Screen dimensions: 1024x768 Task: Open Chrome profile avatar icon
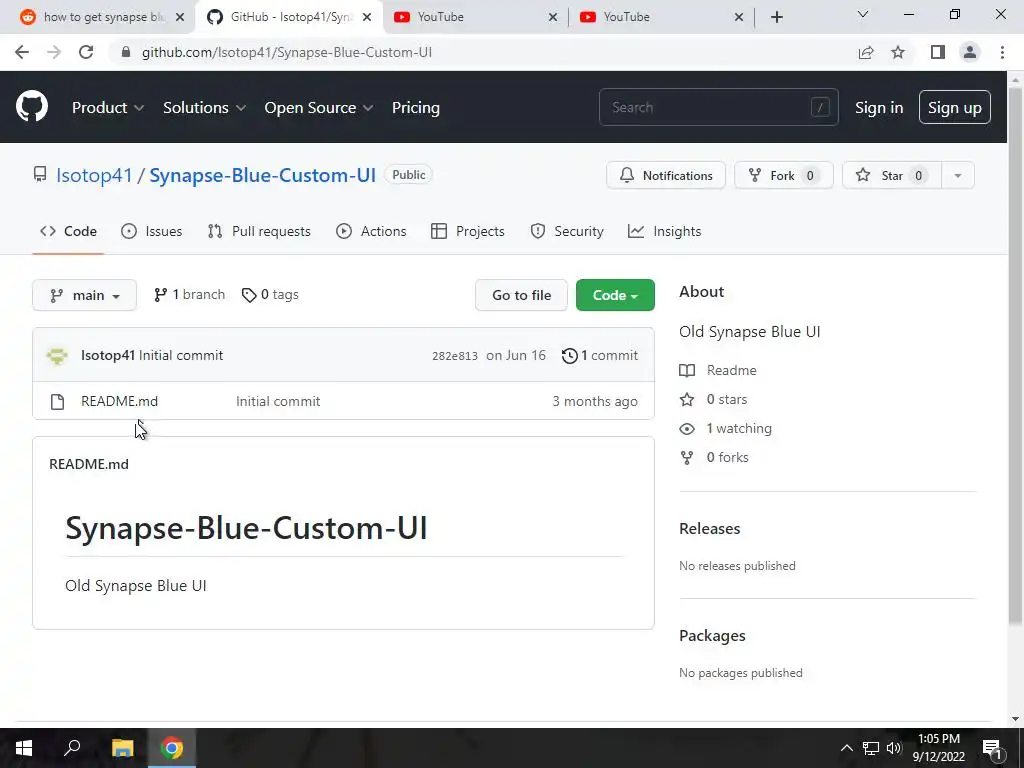(970, 52)
